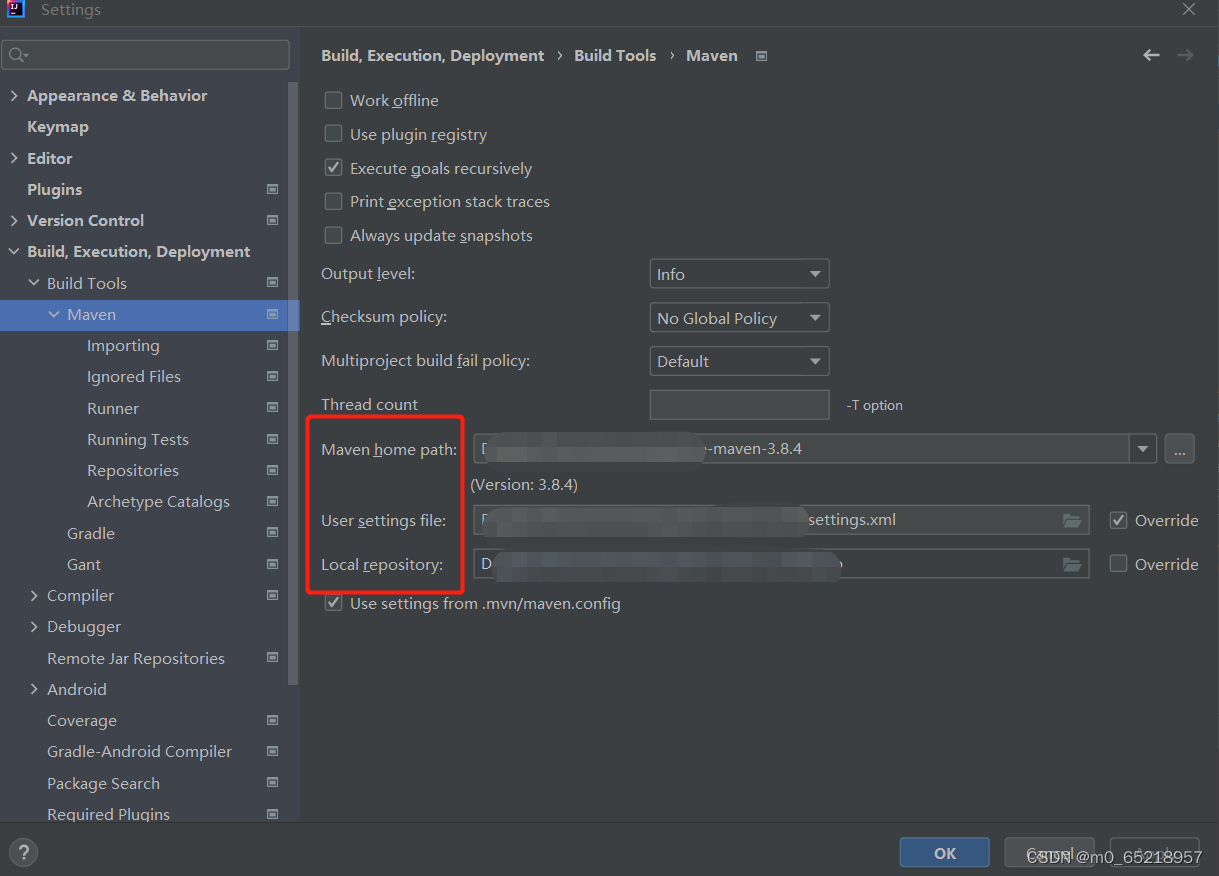The width and height of the screenshot is (1219, 876).
Task: Open Maven Importing settings
Action: pyautogui.click(x=123, y=346)
